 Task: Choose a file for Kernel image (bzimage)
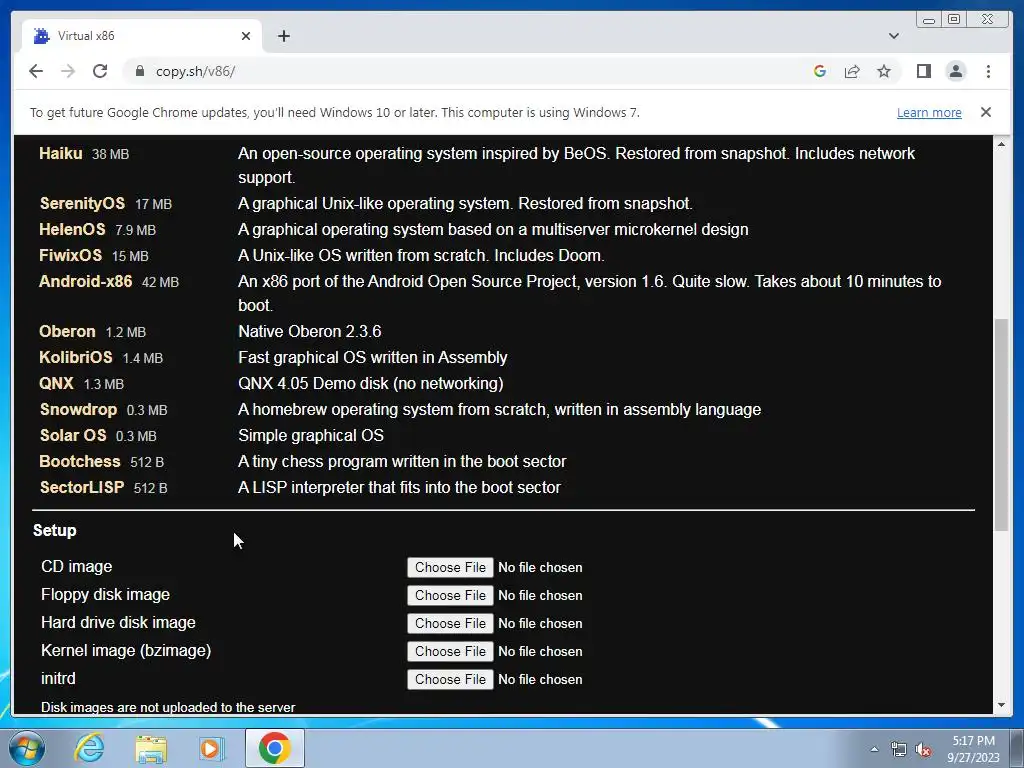[x=450, y=652]
